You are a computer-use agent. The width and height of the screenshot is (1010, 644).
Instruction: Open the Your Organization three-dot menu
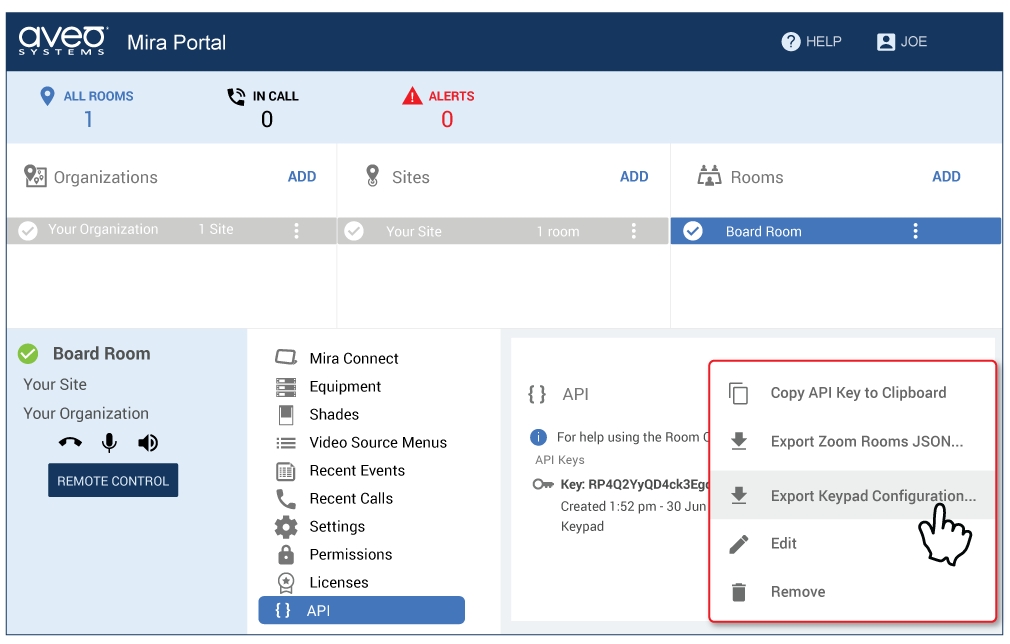tap(296, 231)
